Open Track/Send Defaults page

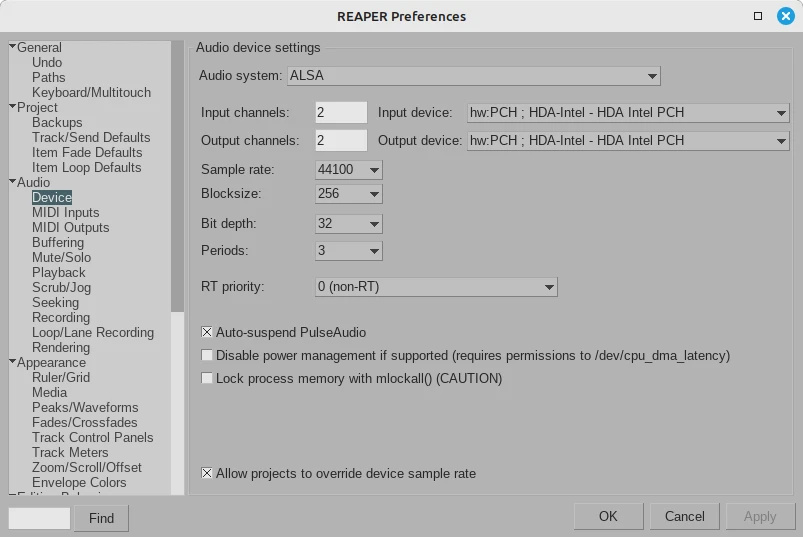pyautogui.click(x=91, y=137)
